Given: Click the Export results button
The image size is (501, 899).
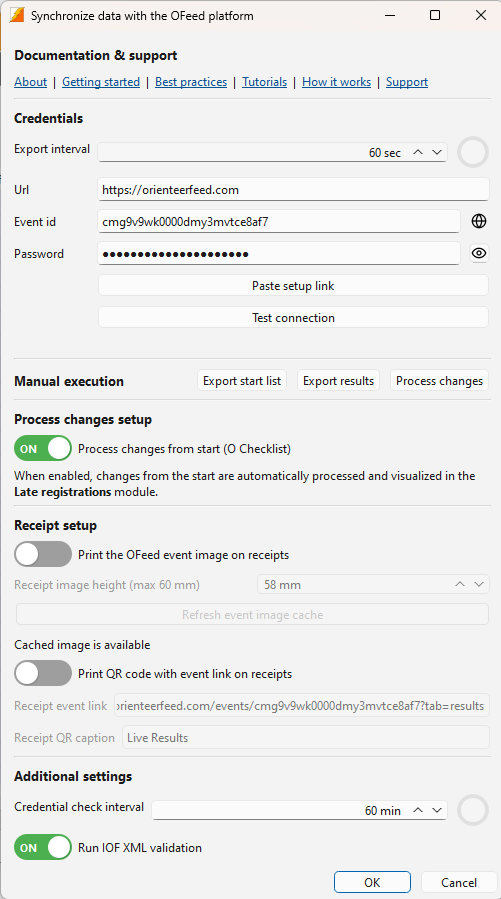Looking at the screenshot, I should click(x=338, y=381).
